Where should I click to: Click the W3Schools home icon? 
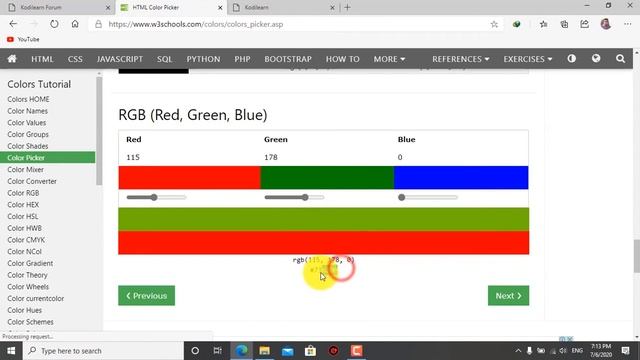12,59
